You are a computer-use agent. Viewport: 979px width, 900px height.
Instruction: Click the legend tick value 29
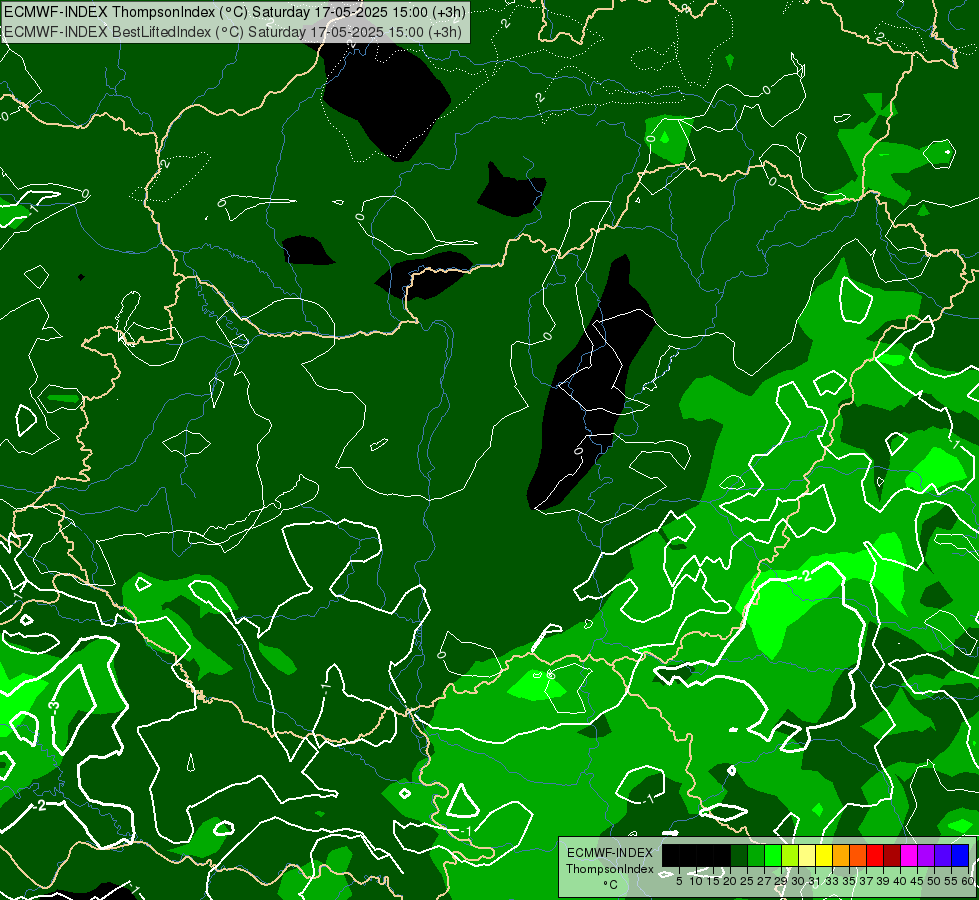[781, 881]
